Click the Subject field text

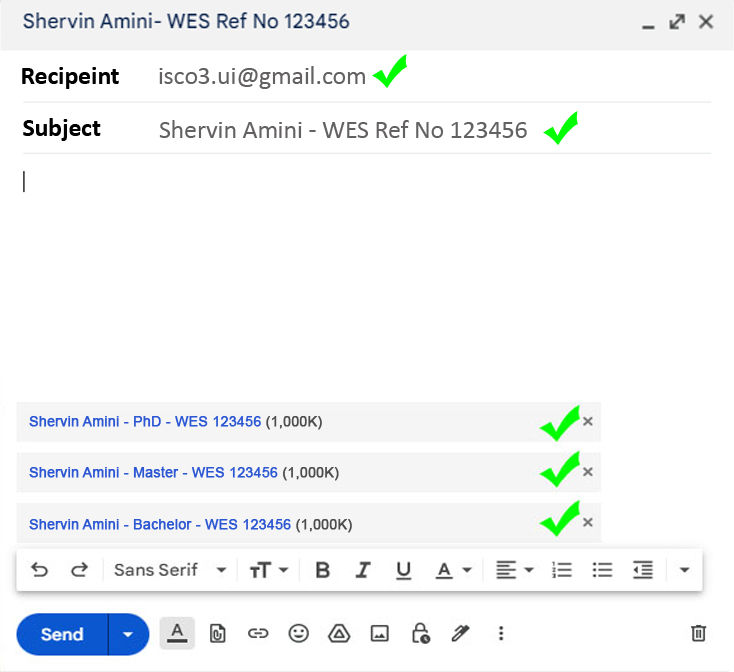tap(343, 130)
